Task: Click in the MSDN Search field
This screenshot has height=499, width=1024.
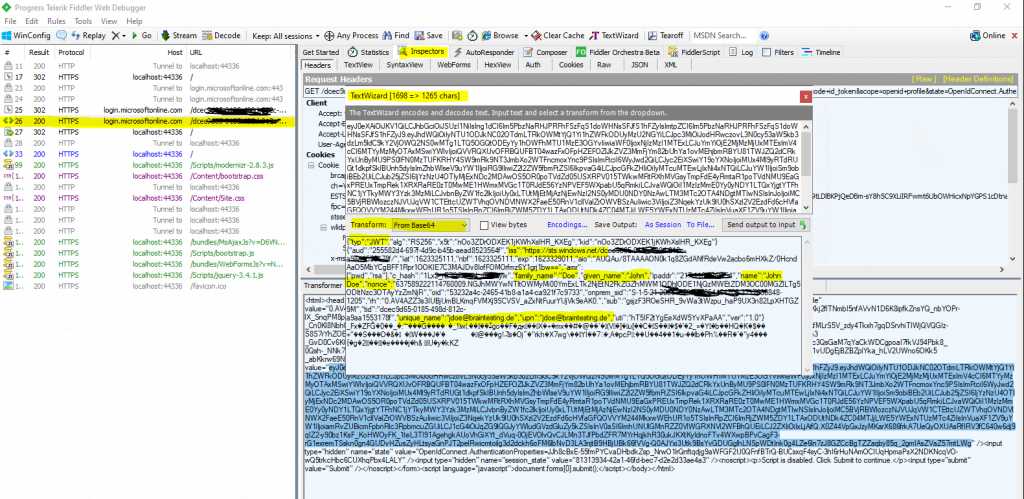Action: 723,35
